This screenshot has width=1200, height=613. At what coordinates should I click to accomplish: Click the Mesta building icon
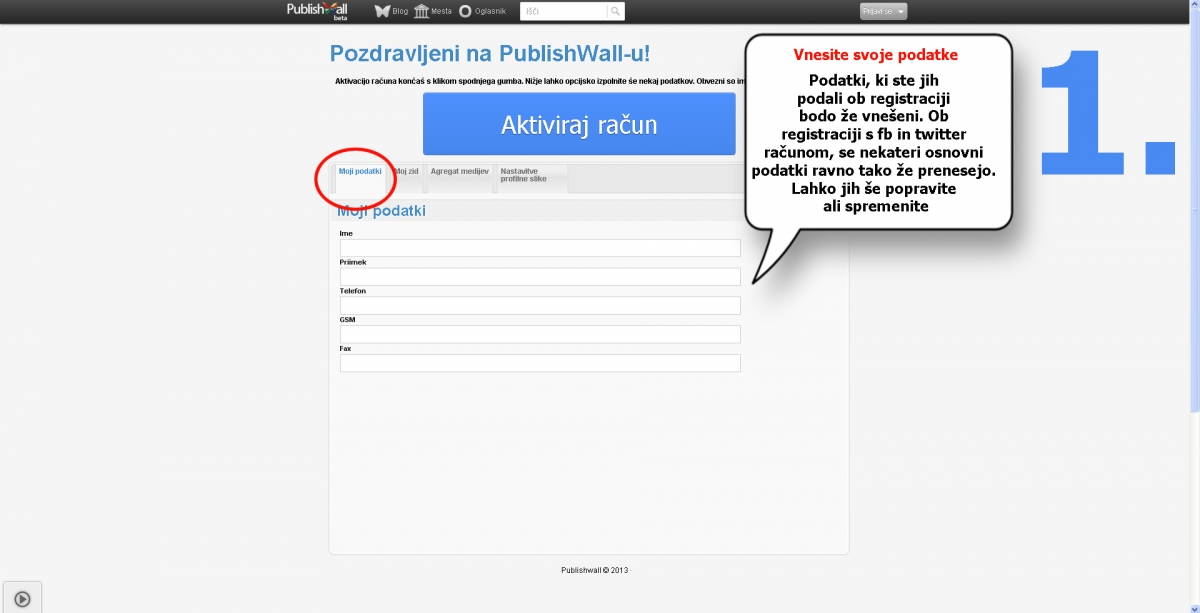tap(421, 11)
